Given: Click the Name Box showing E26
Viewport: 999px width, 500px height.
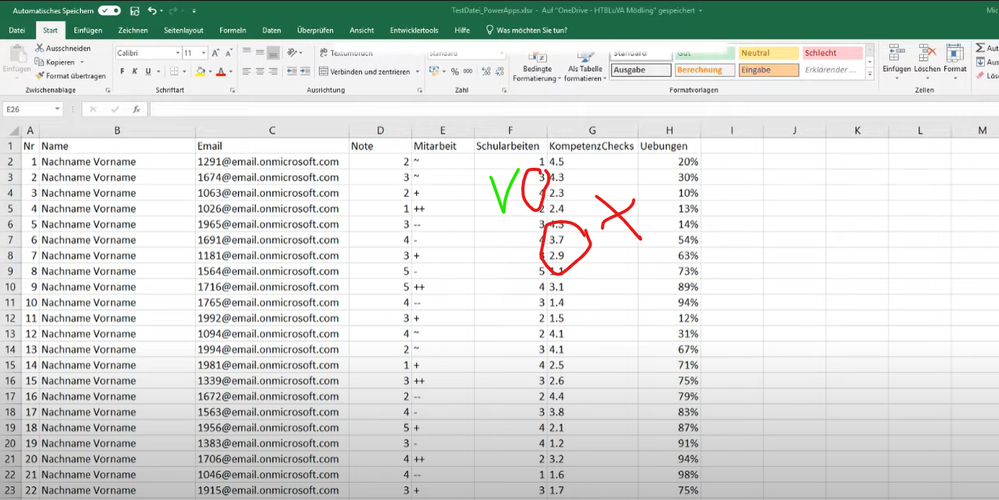Looking at the screenshot, I should (27, 110).
